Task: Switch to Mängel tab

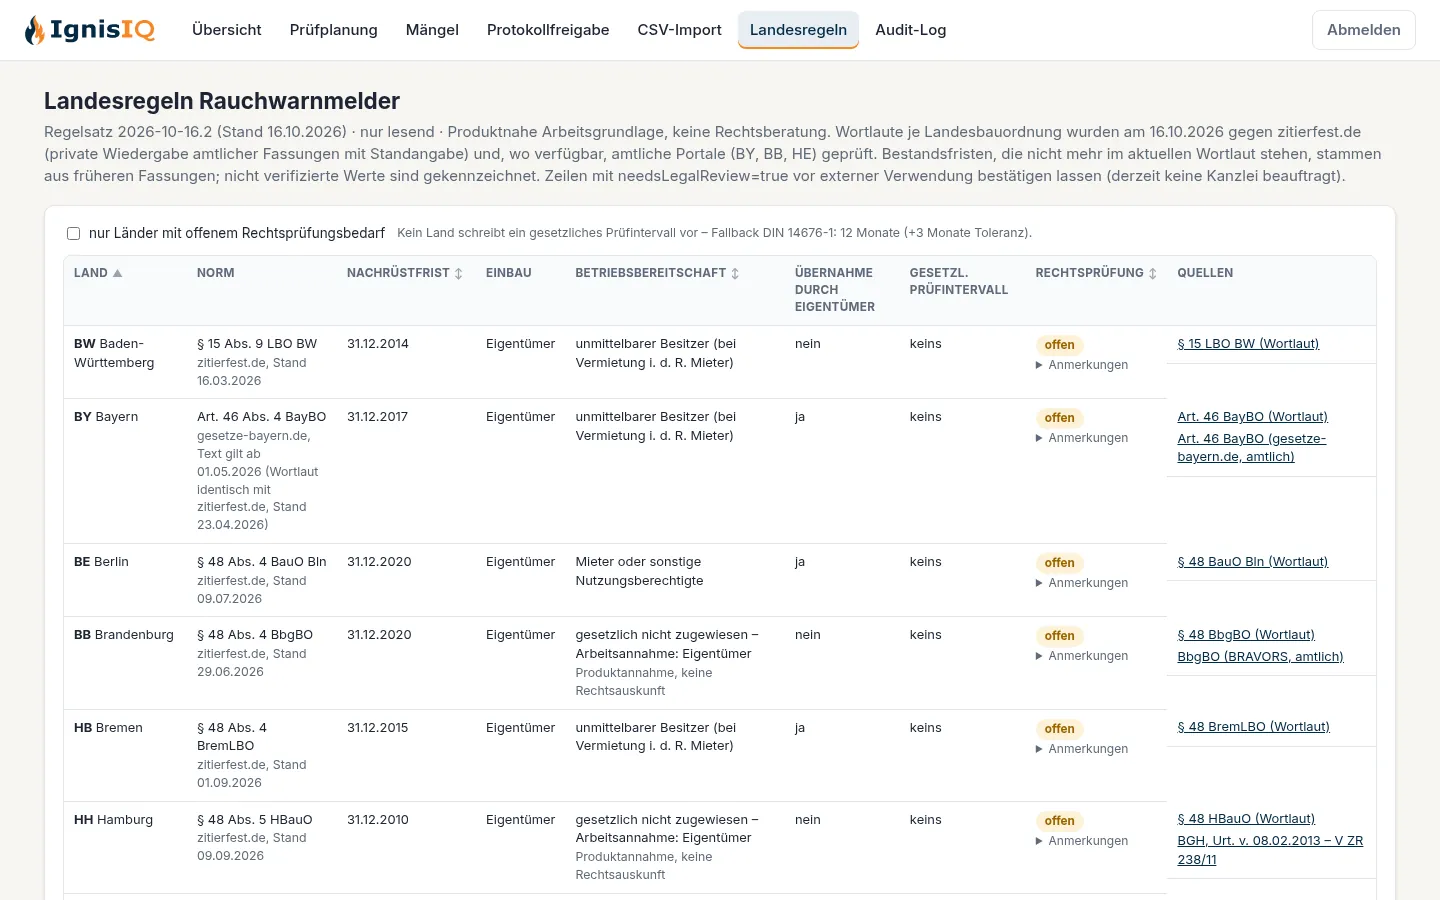Action: point(432,30)
